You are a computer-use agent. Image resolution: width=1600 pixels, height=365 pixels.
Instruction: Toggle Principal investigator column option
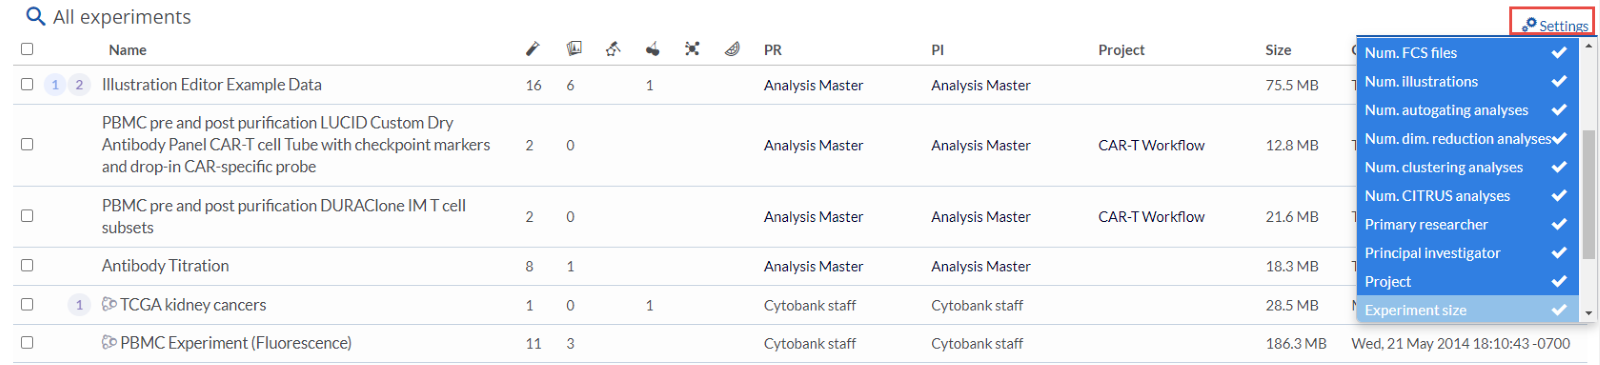pyautogui.click(x=1467, y=253)
